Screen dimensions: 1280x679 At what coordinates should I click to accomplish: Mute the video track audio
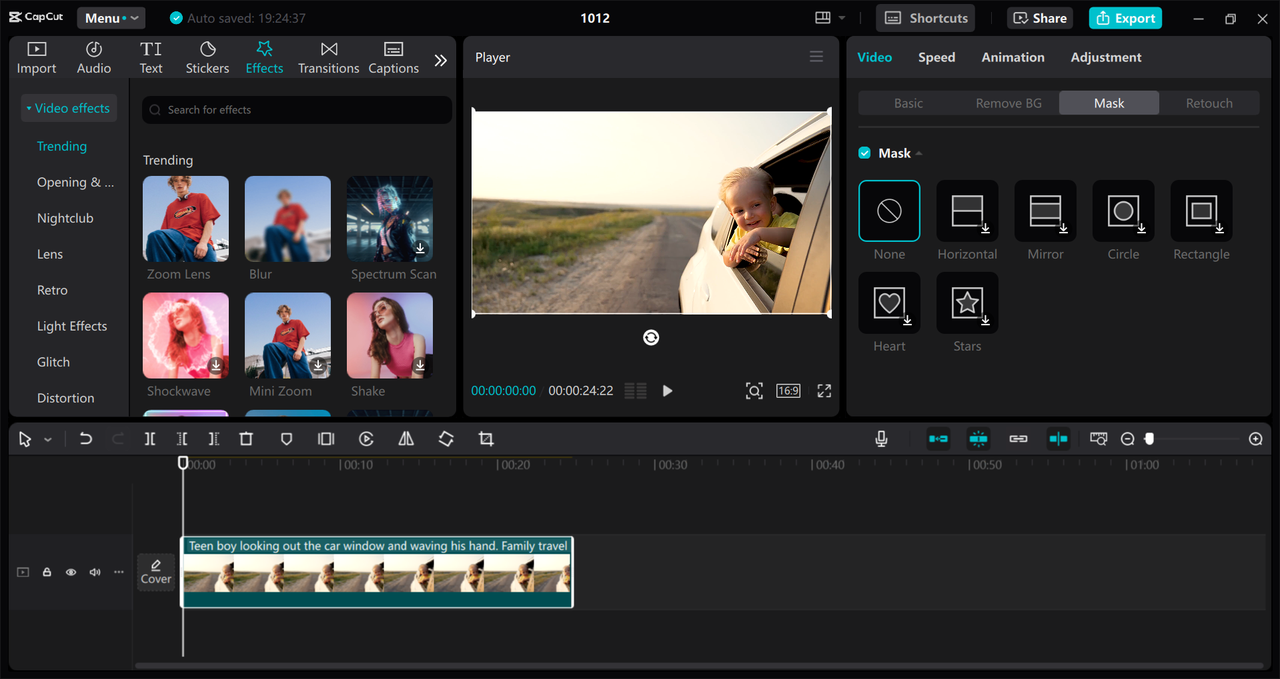click(95, 572)
